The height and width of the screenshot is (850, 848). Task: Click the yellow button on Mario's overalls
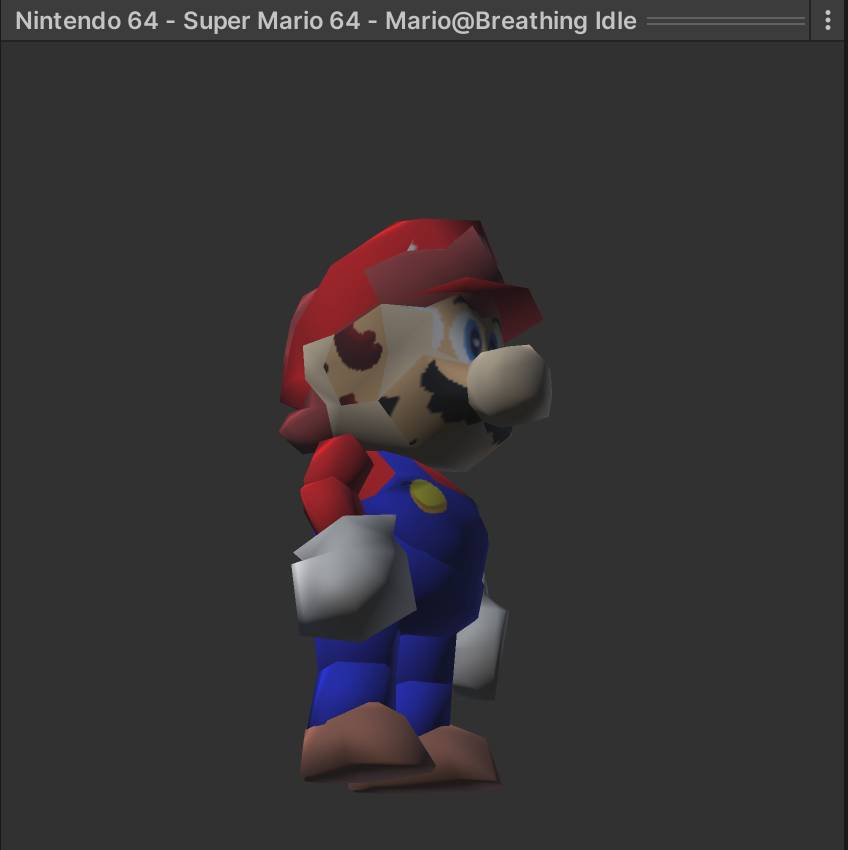(429, 494)
